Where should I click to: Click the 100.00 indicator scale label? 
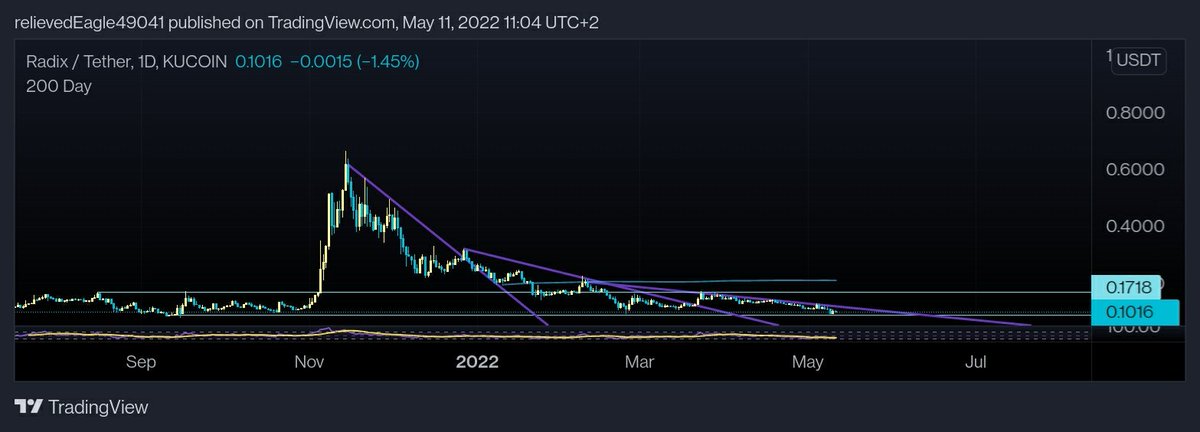(x=1134, y=329)
